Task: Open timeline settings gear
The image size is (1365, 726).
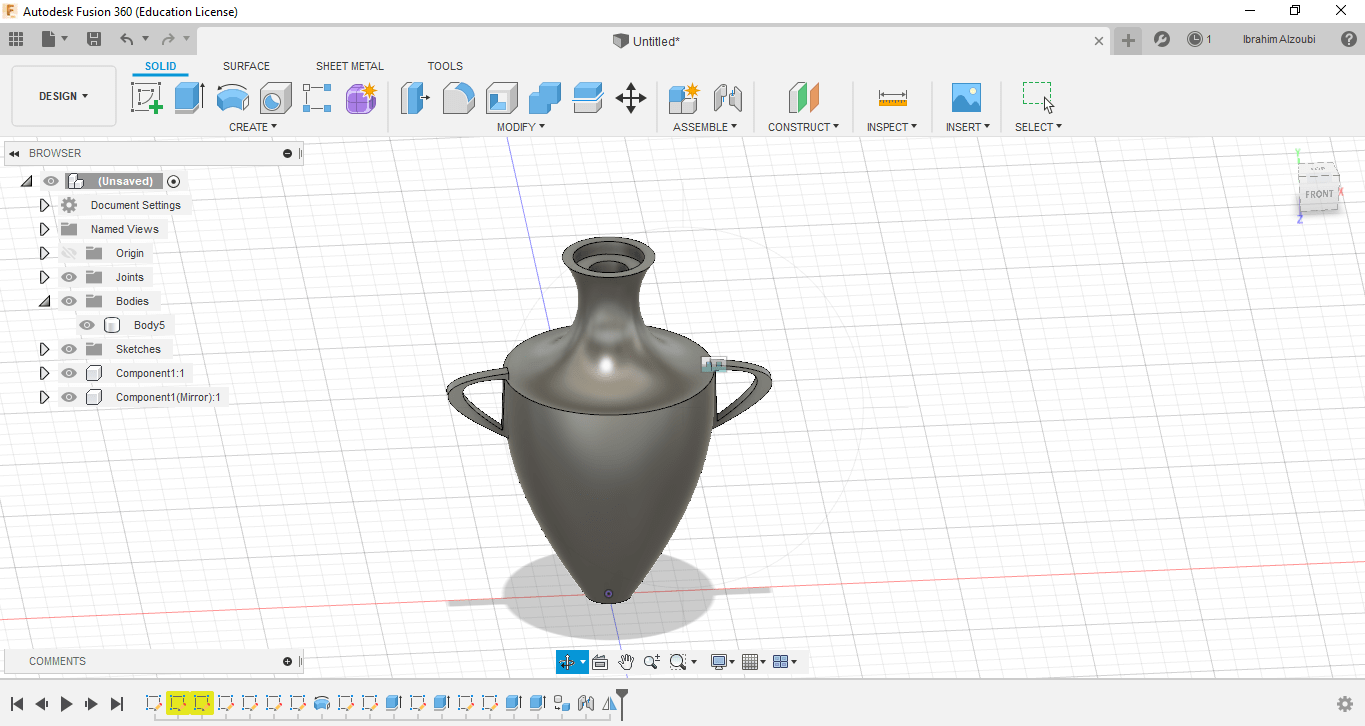Action: (1345, 704)
